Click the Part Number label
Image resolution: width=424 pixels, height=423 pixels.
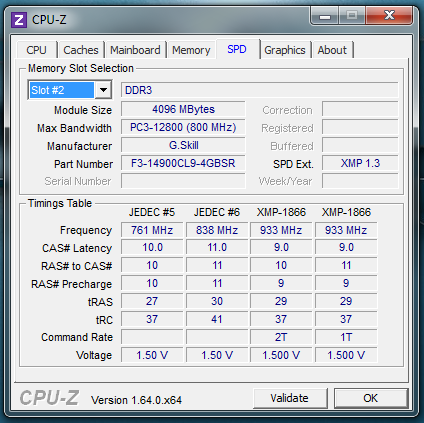[83, 164]
